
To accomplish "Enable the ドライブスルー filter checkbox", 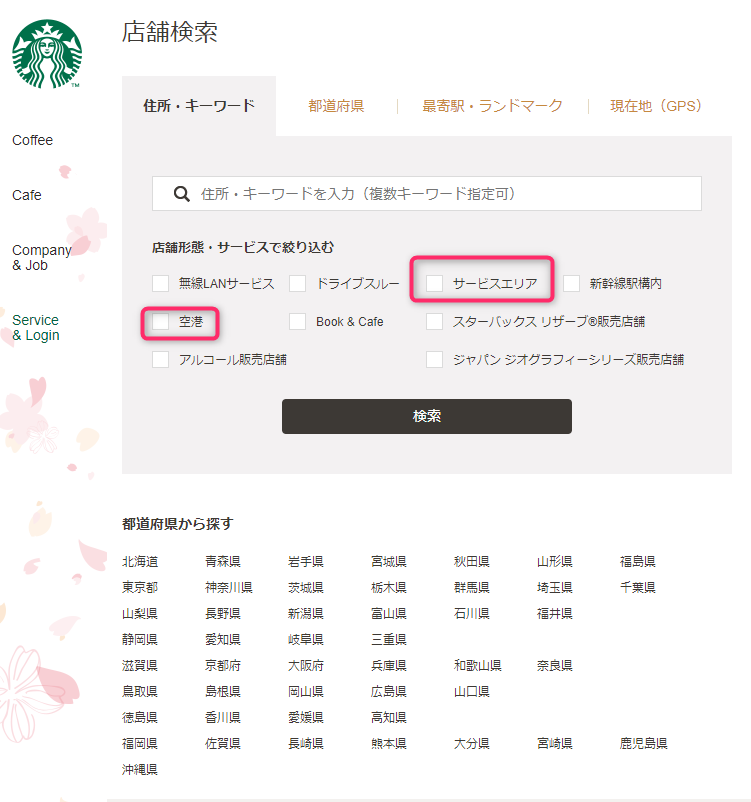I will 298,284.
